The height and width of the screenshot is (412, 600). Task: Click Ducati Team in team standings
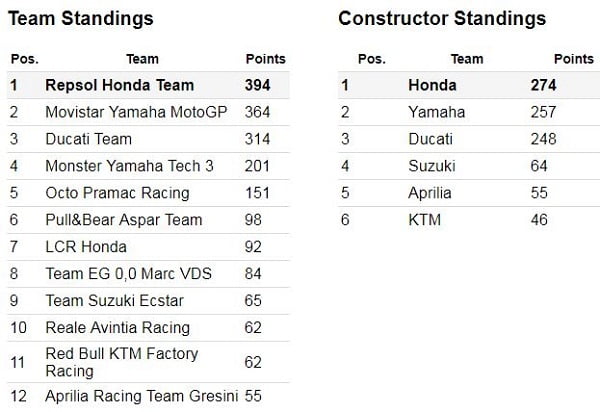point(88,139)
